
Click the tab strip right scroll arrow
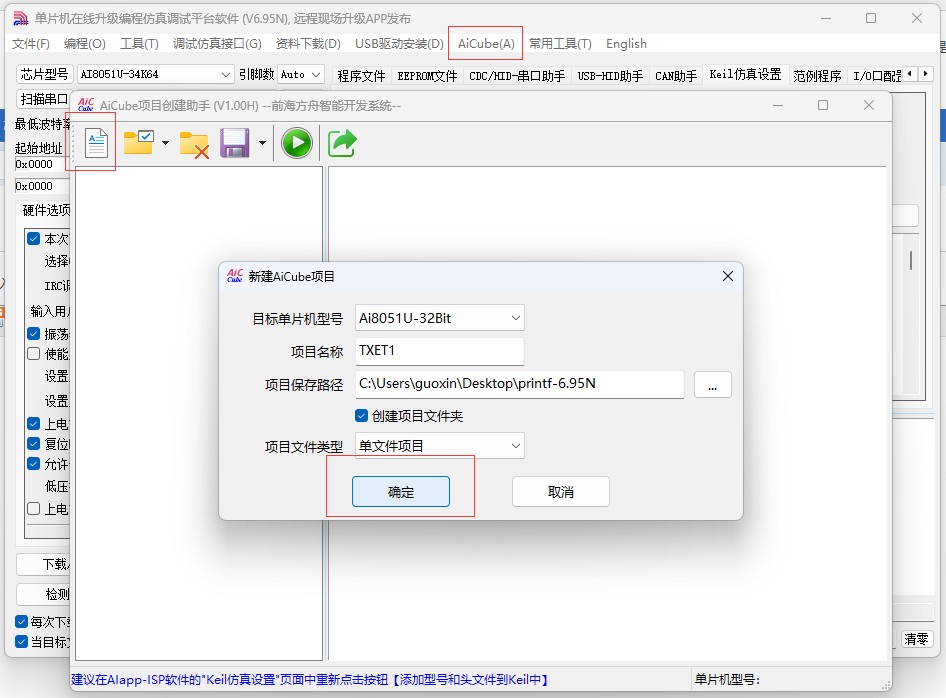[925, 74]
